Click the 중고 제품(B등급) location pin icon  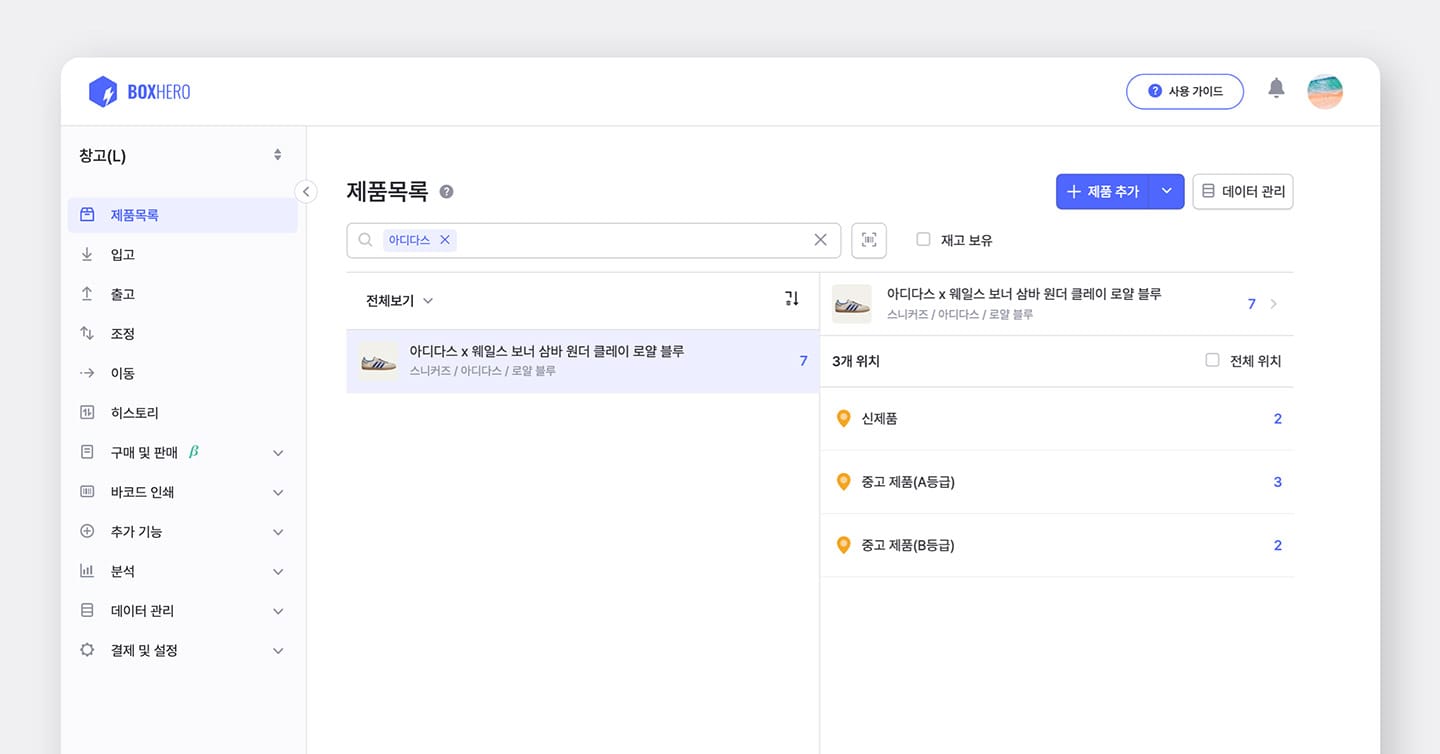(x=843, y=545)
